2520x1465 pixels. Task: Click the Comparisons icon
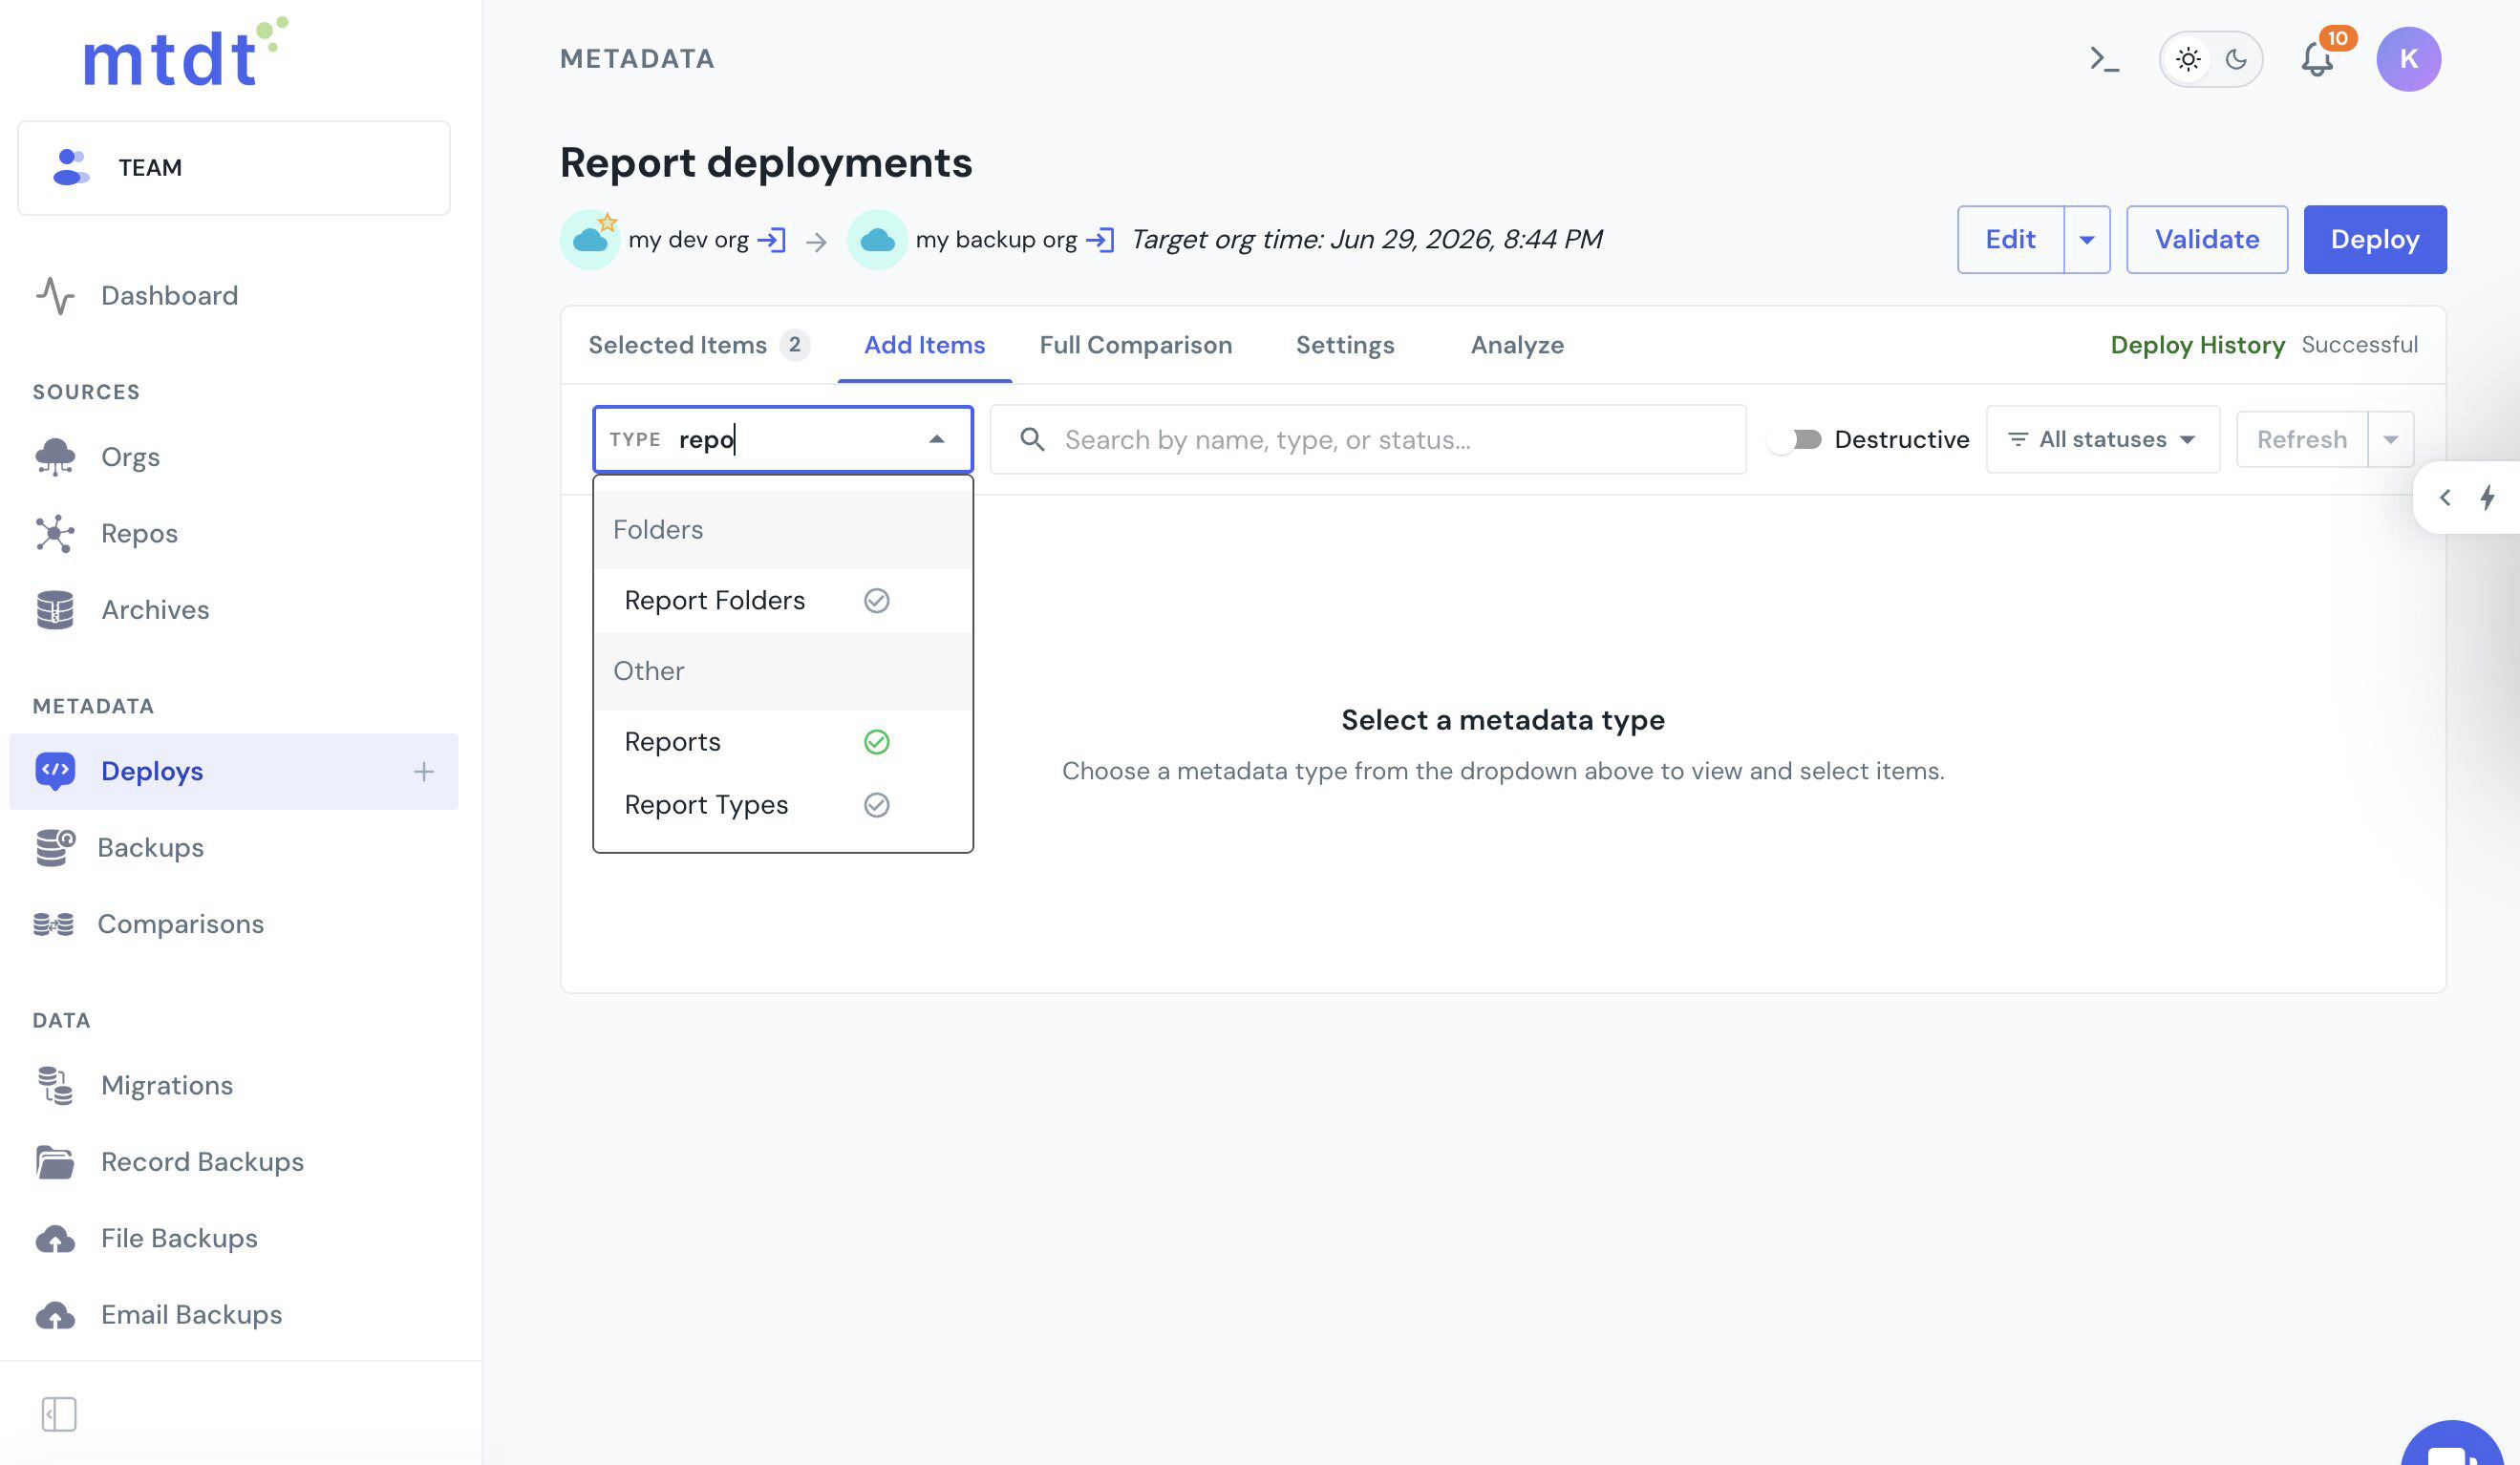click(x=53, y=924)
